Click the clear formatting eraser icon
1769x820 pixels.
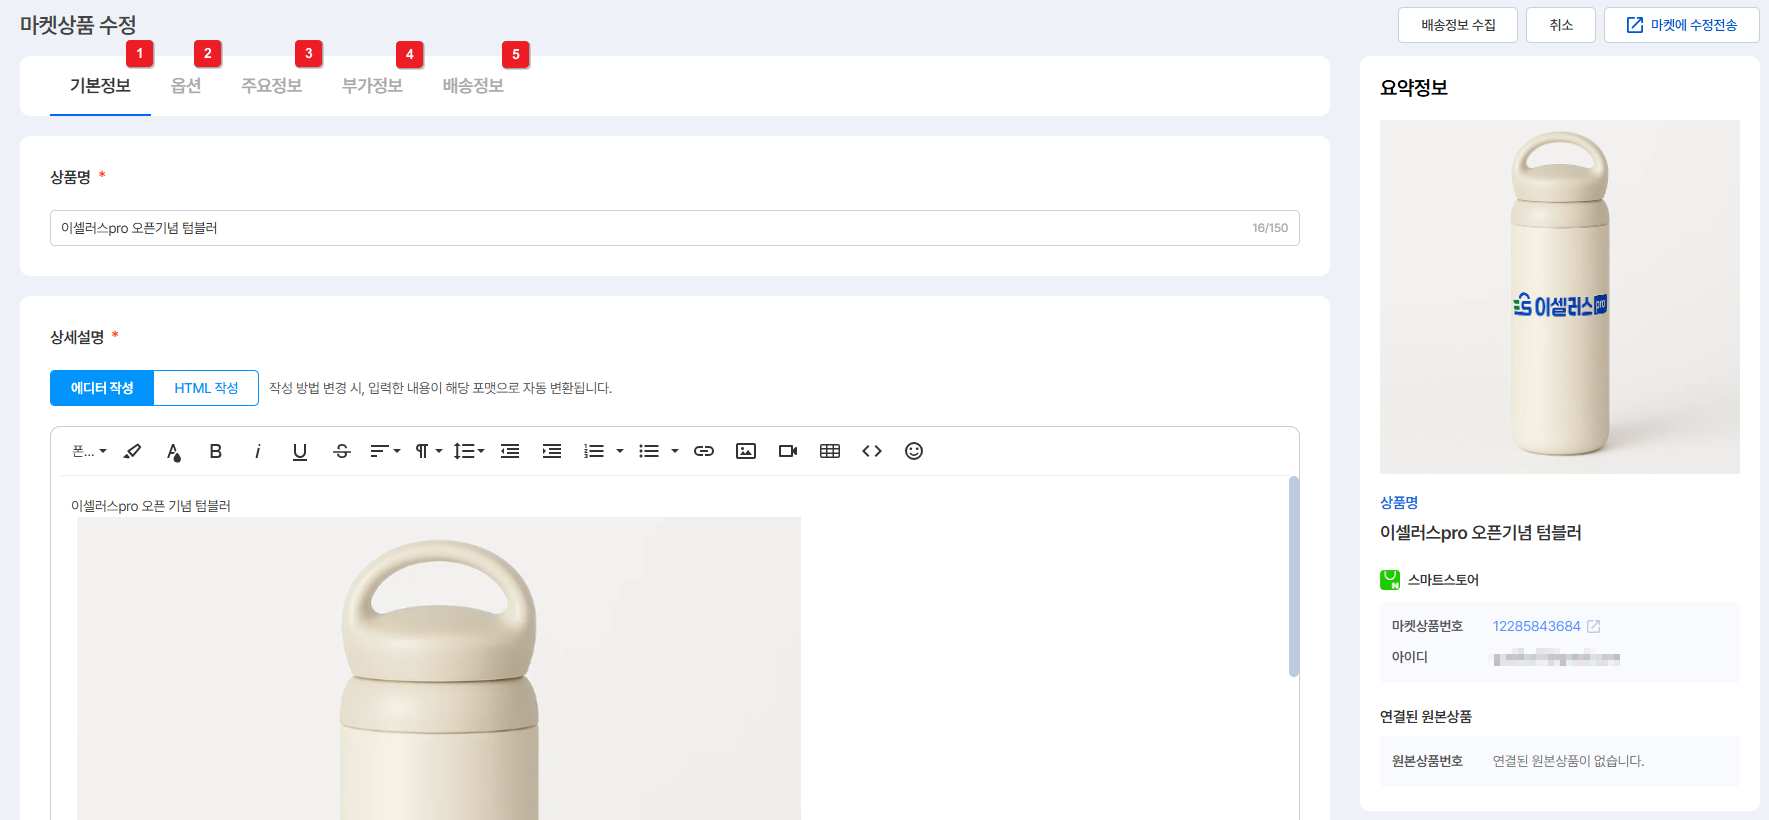coord(132,451)
